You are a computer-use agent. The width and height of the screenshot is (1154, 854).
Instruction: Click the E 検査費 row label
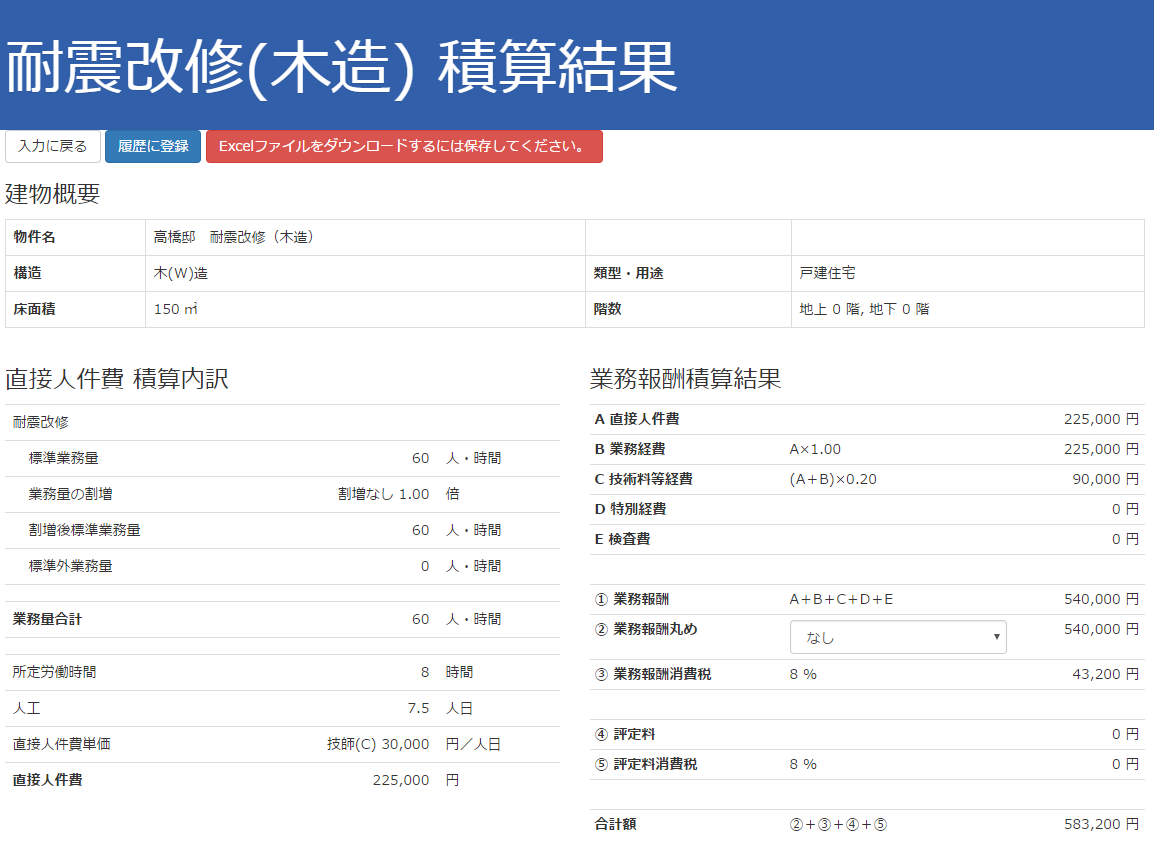(623, 540)
